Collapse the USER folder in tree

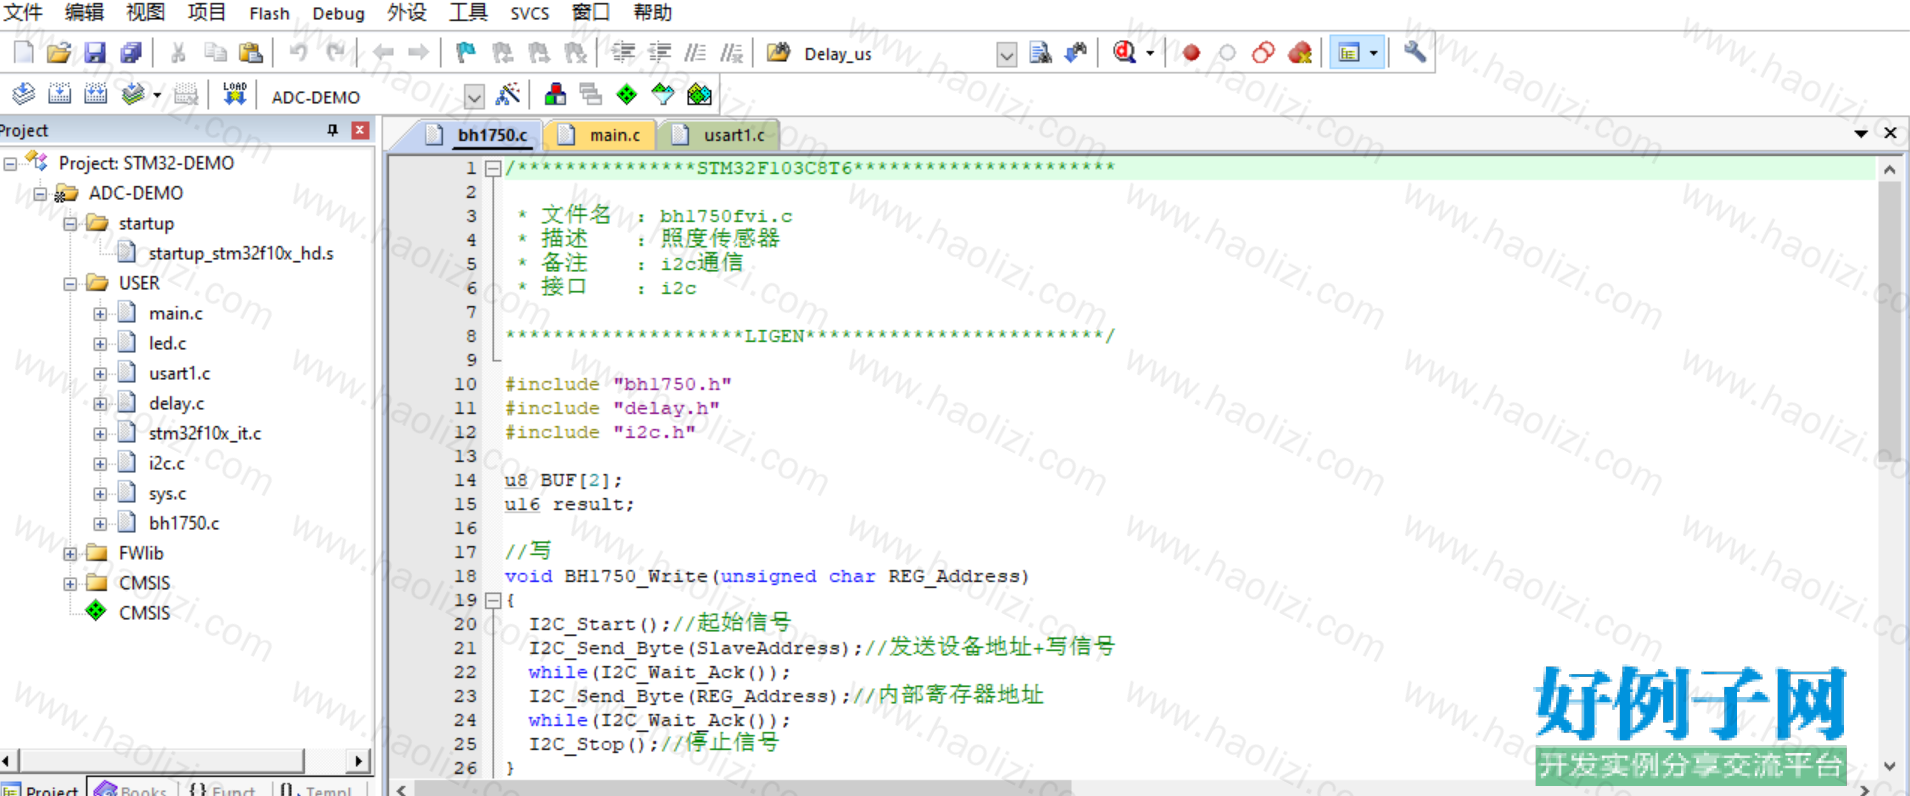[70, 284]
